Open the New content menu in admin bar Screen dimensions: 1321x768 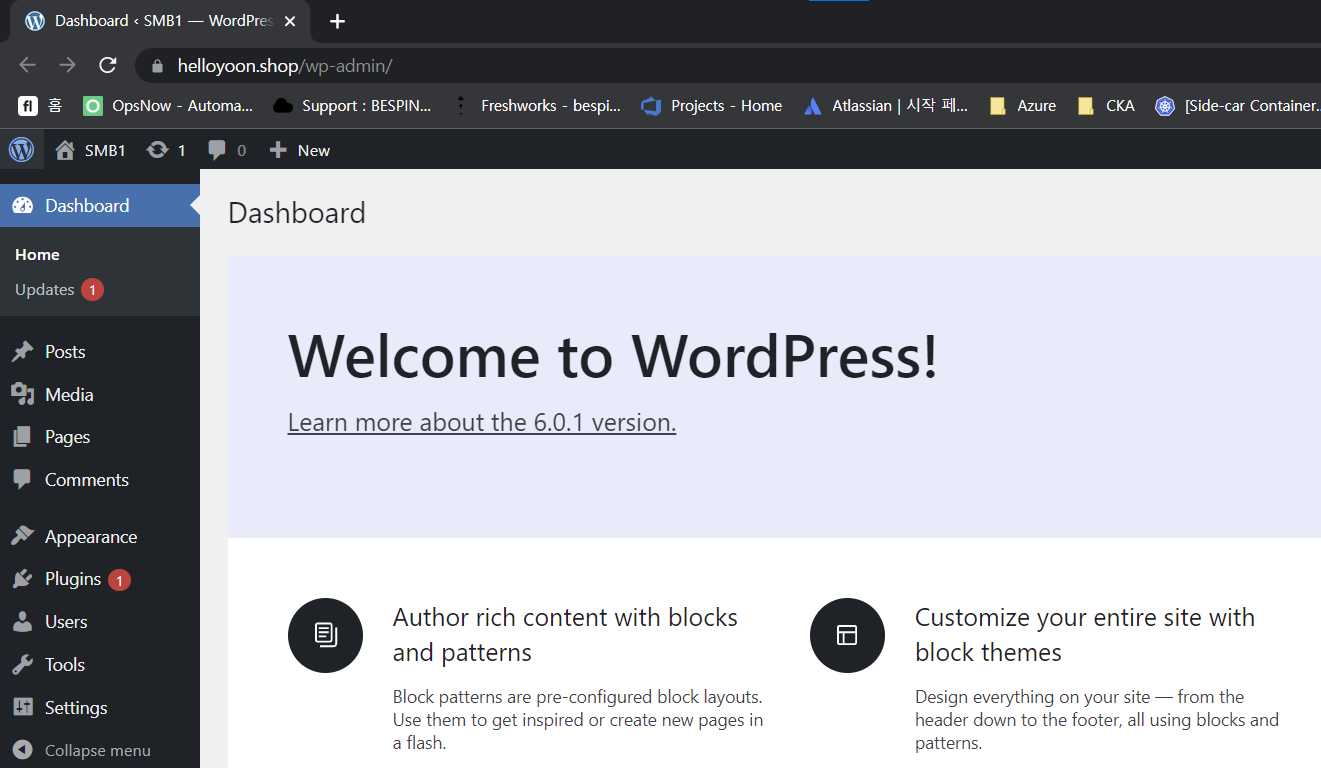click(300, 150)
